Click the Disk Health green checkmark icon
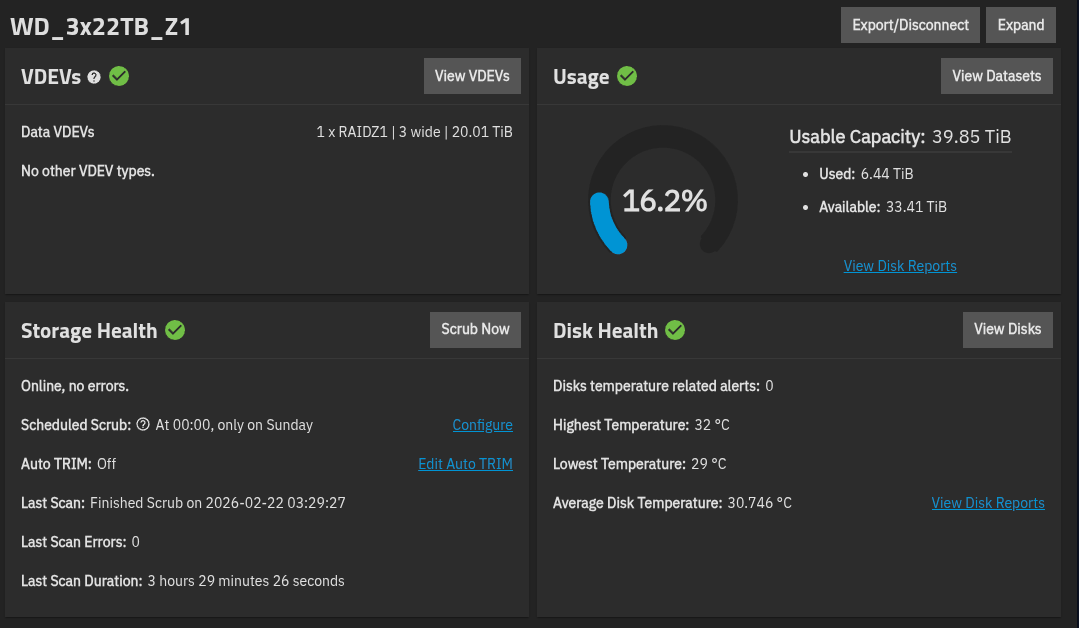The width and height of the screenshot is (1079, 628). point(675,330)
